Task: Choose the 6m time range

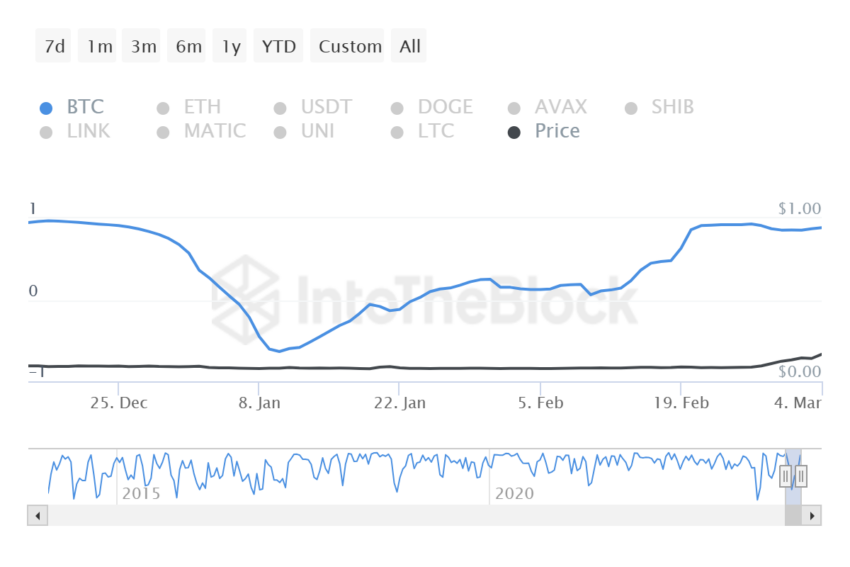Action: (x=186, y=46)
